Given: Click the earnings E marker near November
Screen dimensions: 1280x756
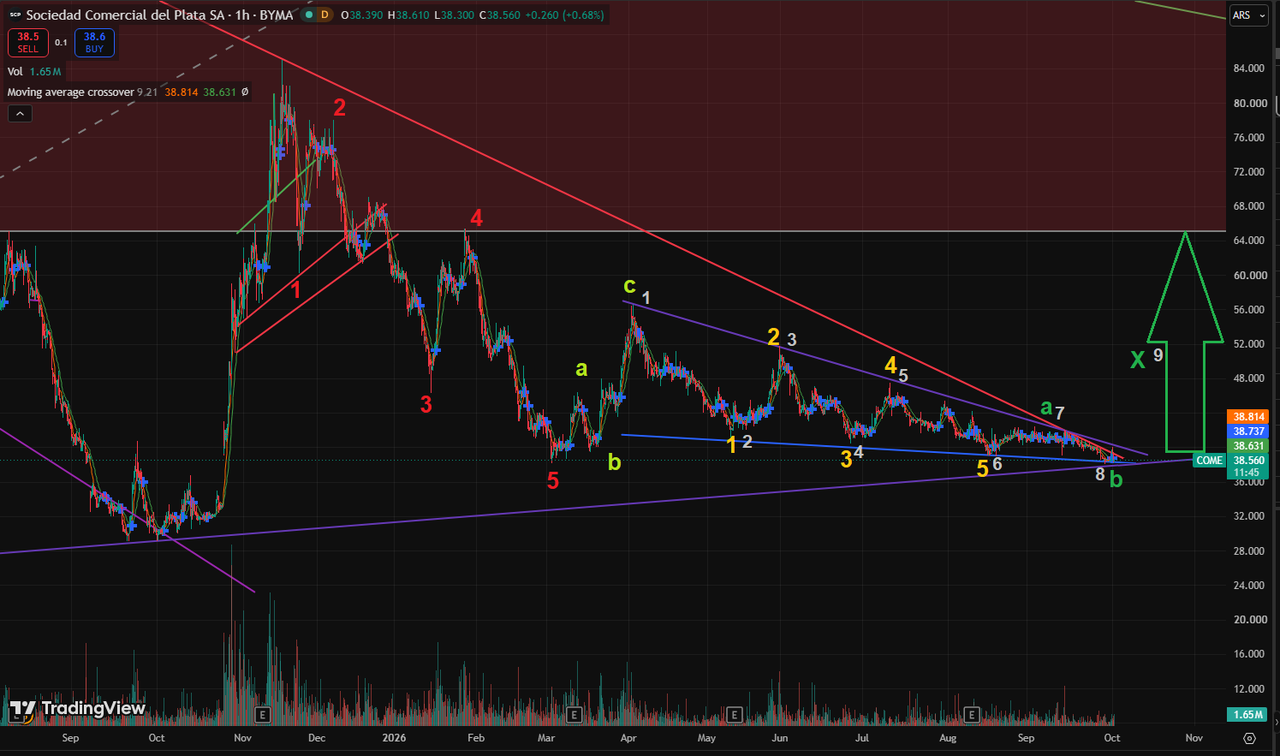Looking at the screenshot, I should (262, 715).
